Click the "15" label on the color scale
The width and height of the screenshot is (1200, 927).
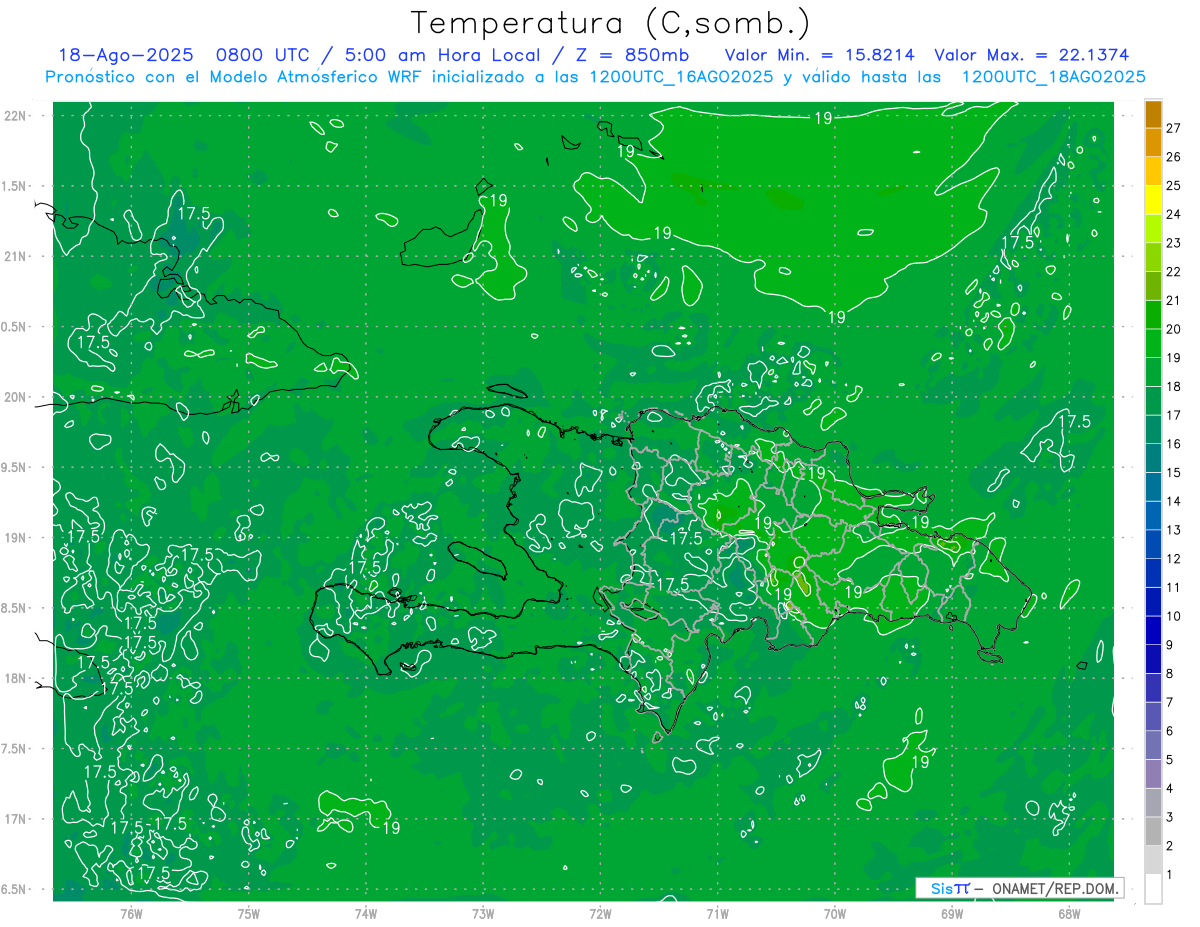click(1174, 473)
